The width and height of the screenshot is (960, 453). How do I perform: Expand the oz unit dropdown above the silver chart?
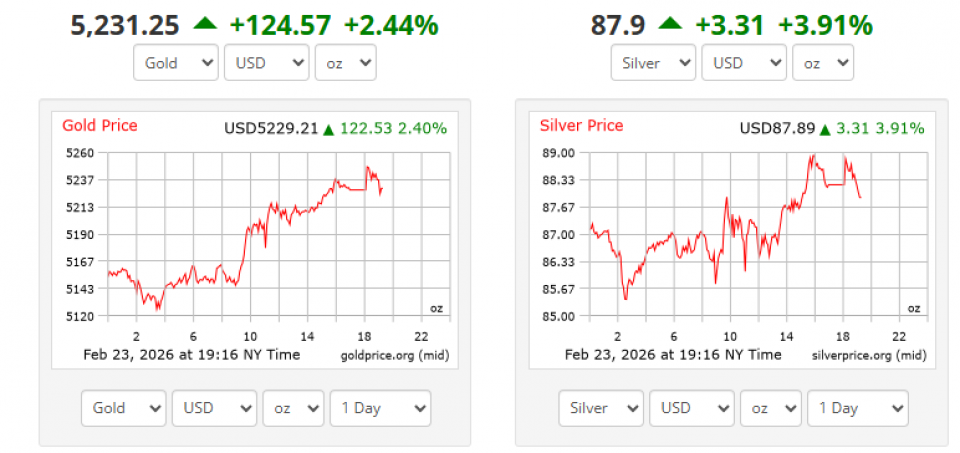click(x=823, y=63)
